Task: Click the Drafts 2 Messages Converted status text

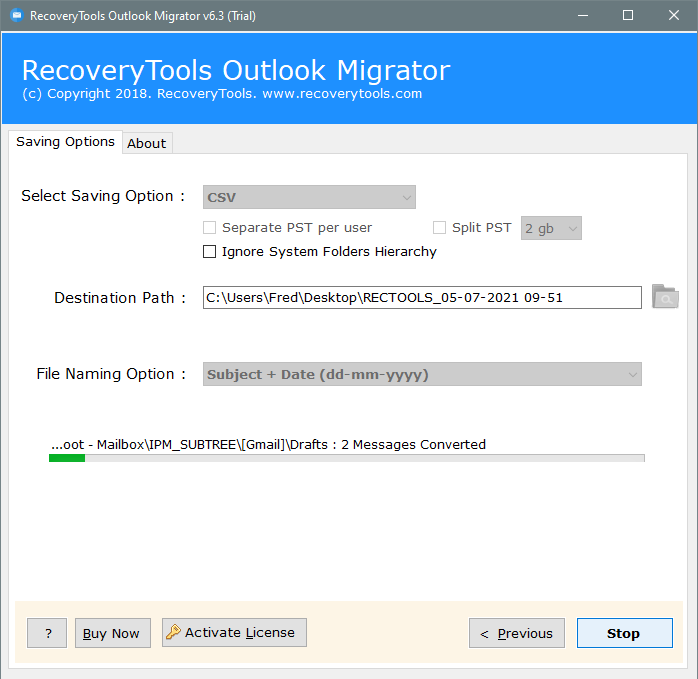Action: coord(268,444)
